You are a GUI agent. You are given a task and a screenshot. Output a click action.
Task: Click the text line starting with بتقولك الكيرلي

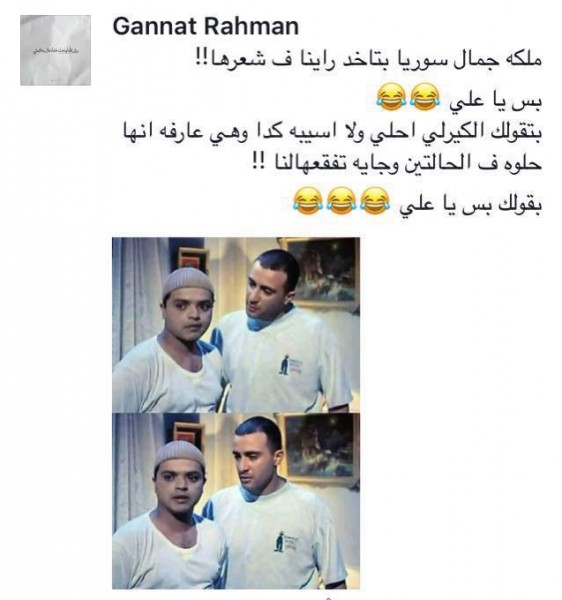[x=332, y=133]
